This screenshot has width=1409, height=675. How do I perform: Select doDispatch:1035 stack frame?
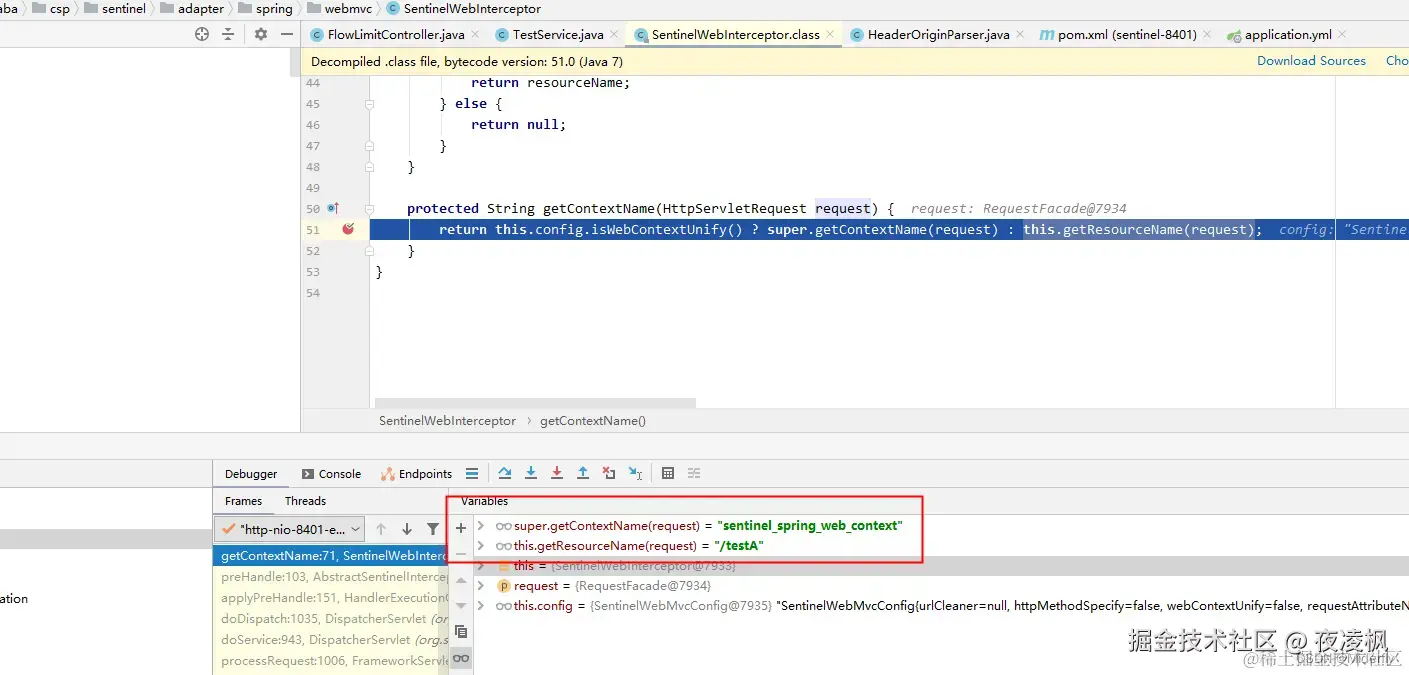coord(331,619)
